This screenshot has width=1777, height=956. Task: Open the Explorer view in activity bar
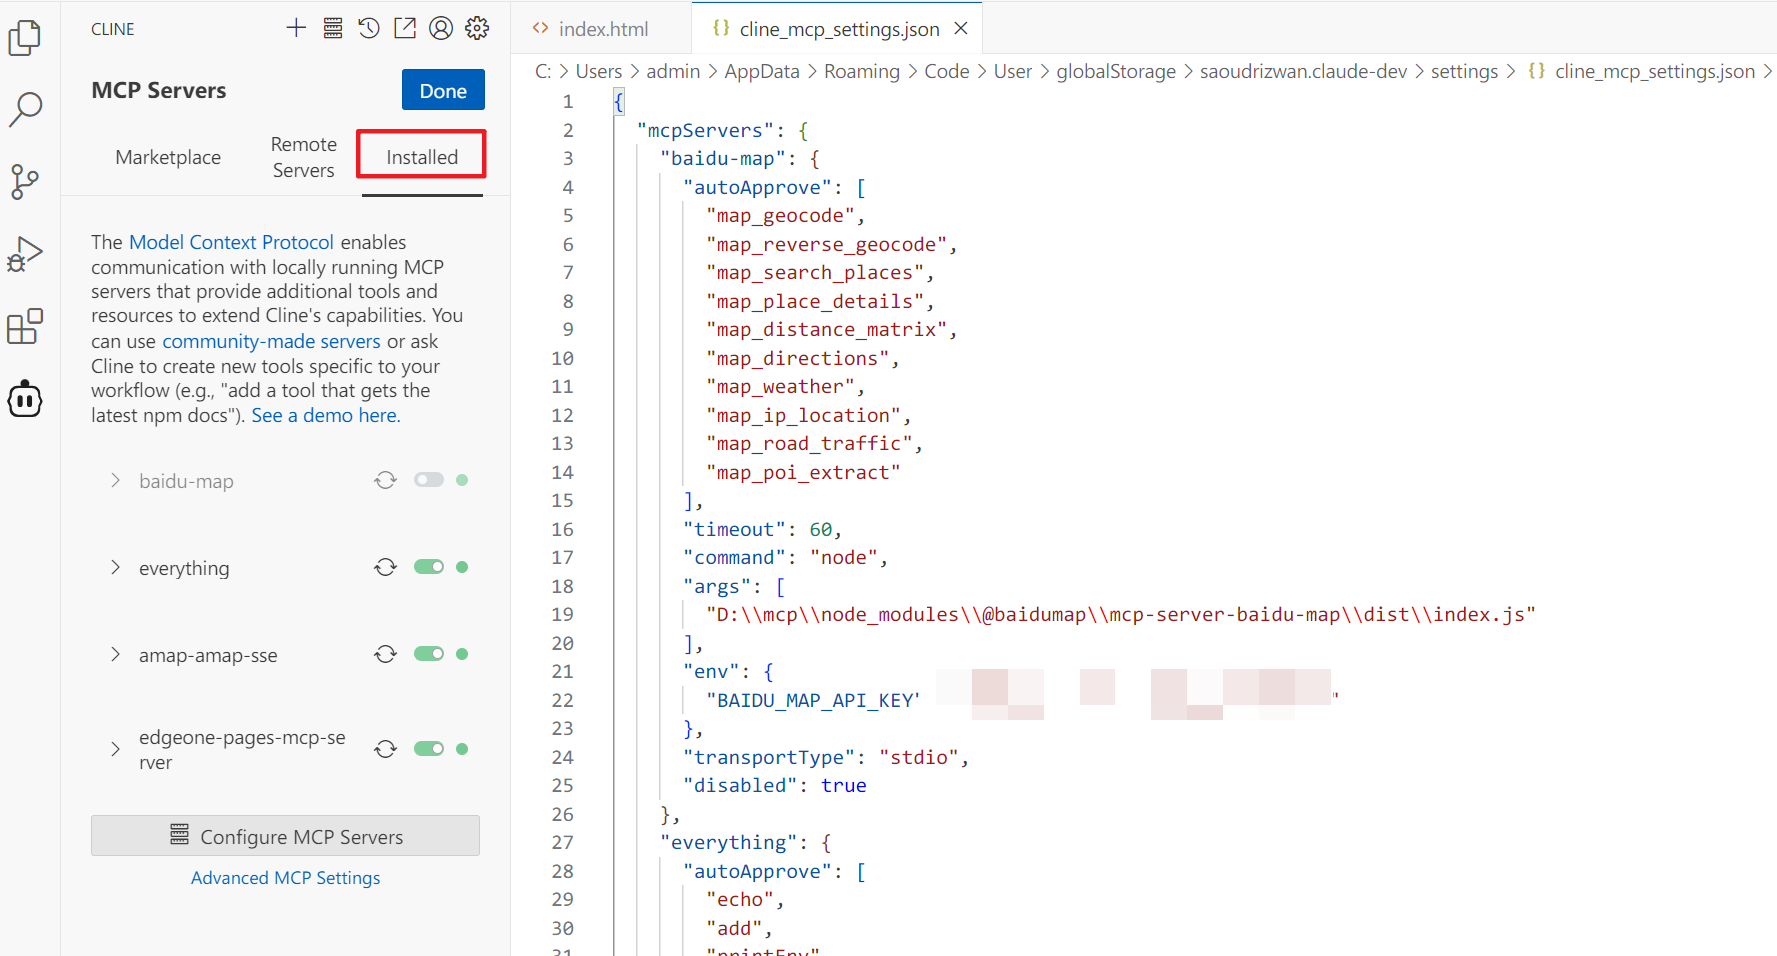pyautogui.click(x=24, y=38)
